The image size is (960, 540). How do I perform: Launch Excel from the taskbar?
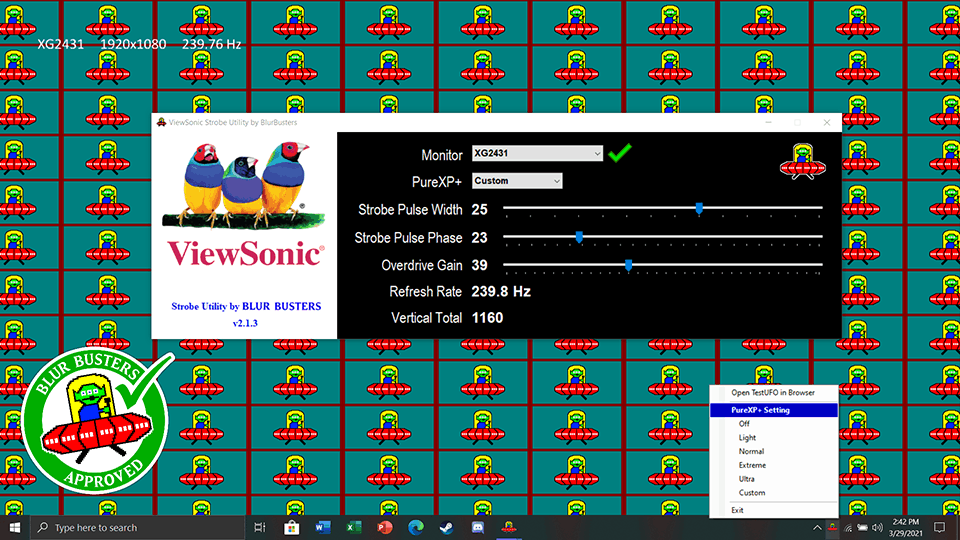tap(353, 527)
